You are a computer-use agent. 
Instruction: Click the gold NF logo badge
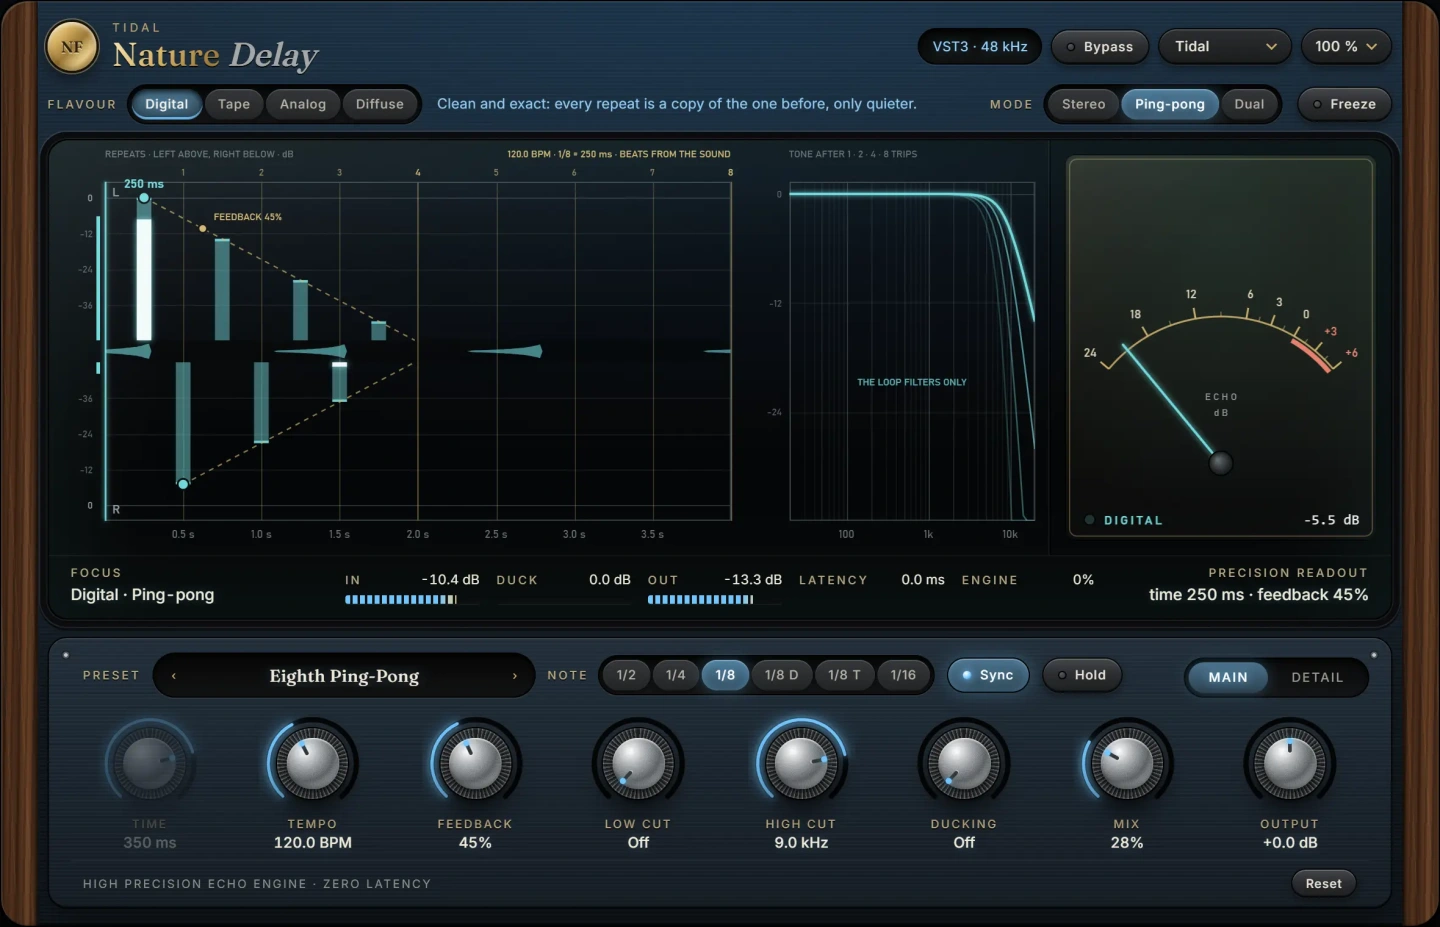pos(72,47)
